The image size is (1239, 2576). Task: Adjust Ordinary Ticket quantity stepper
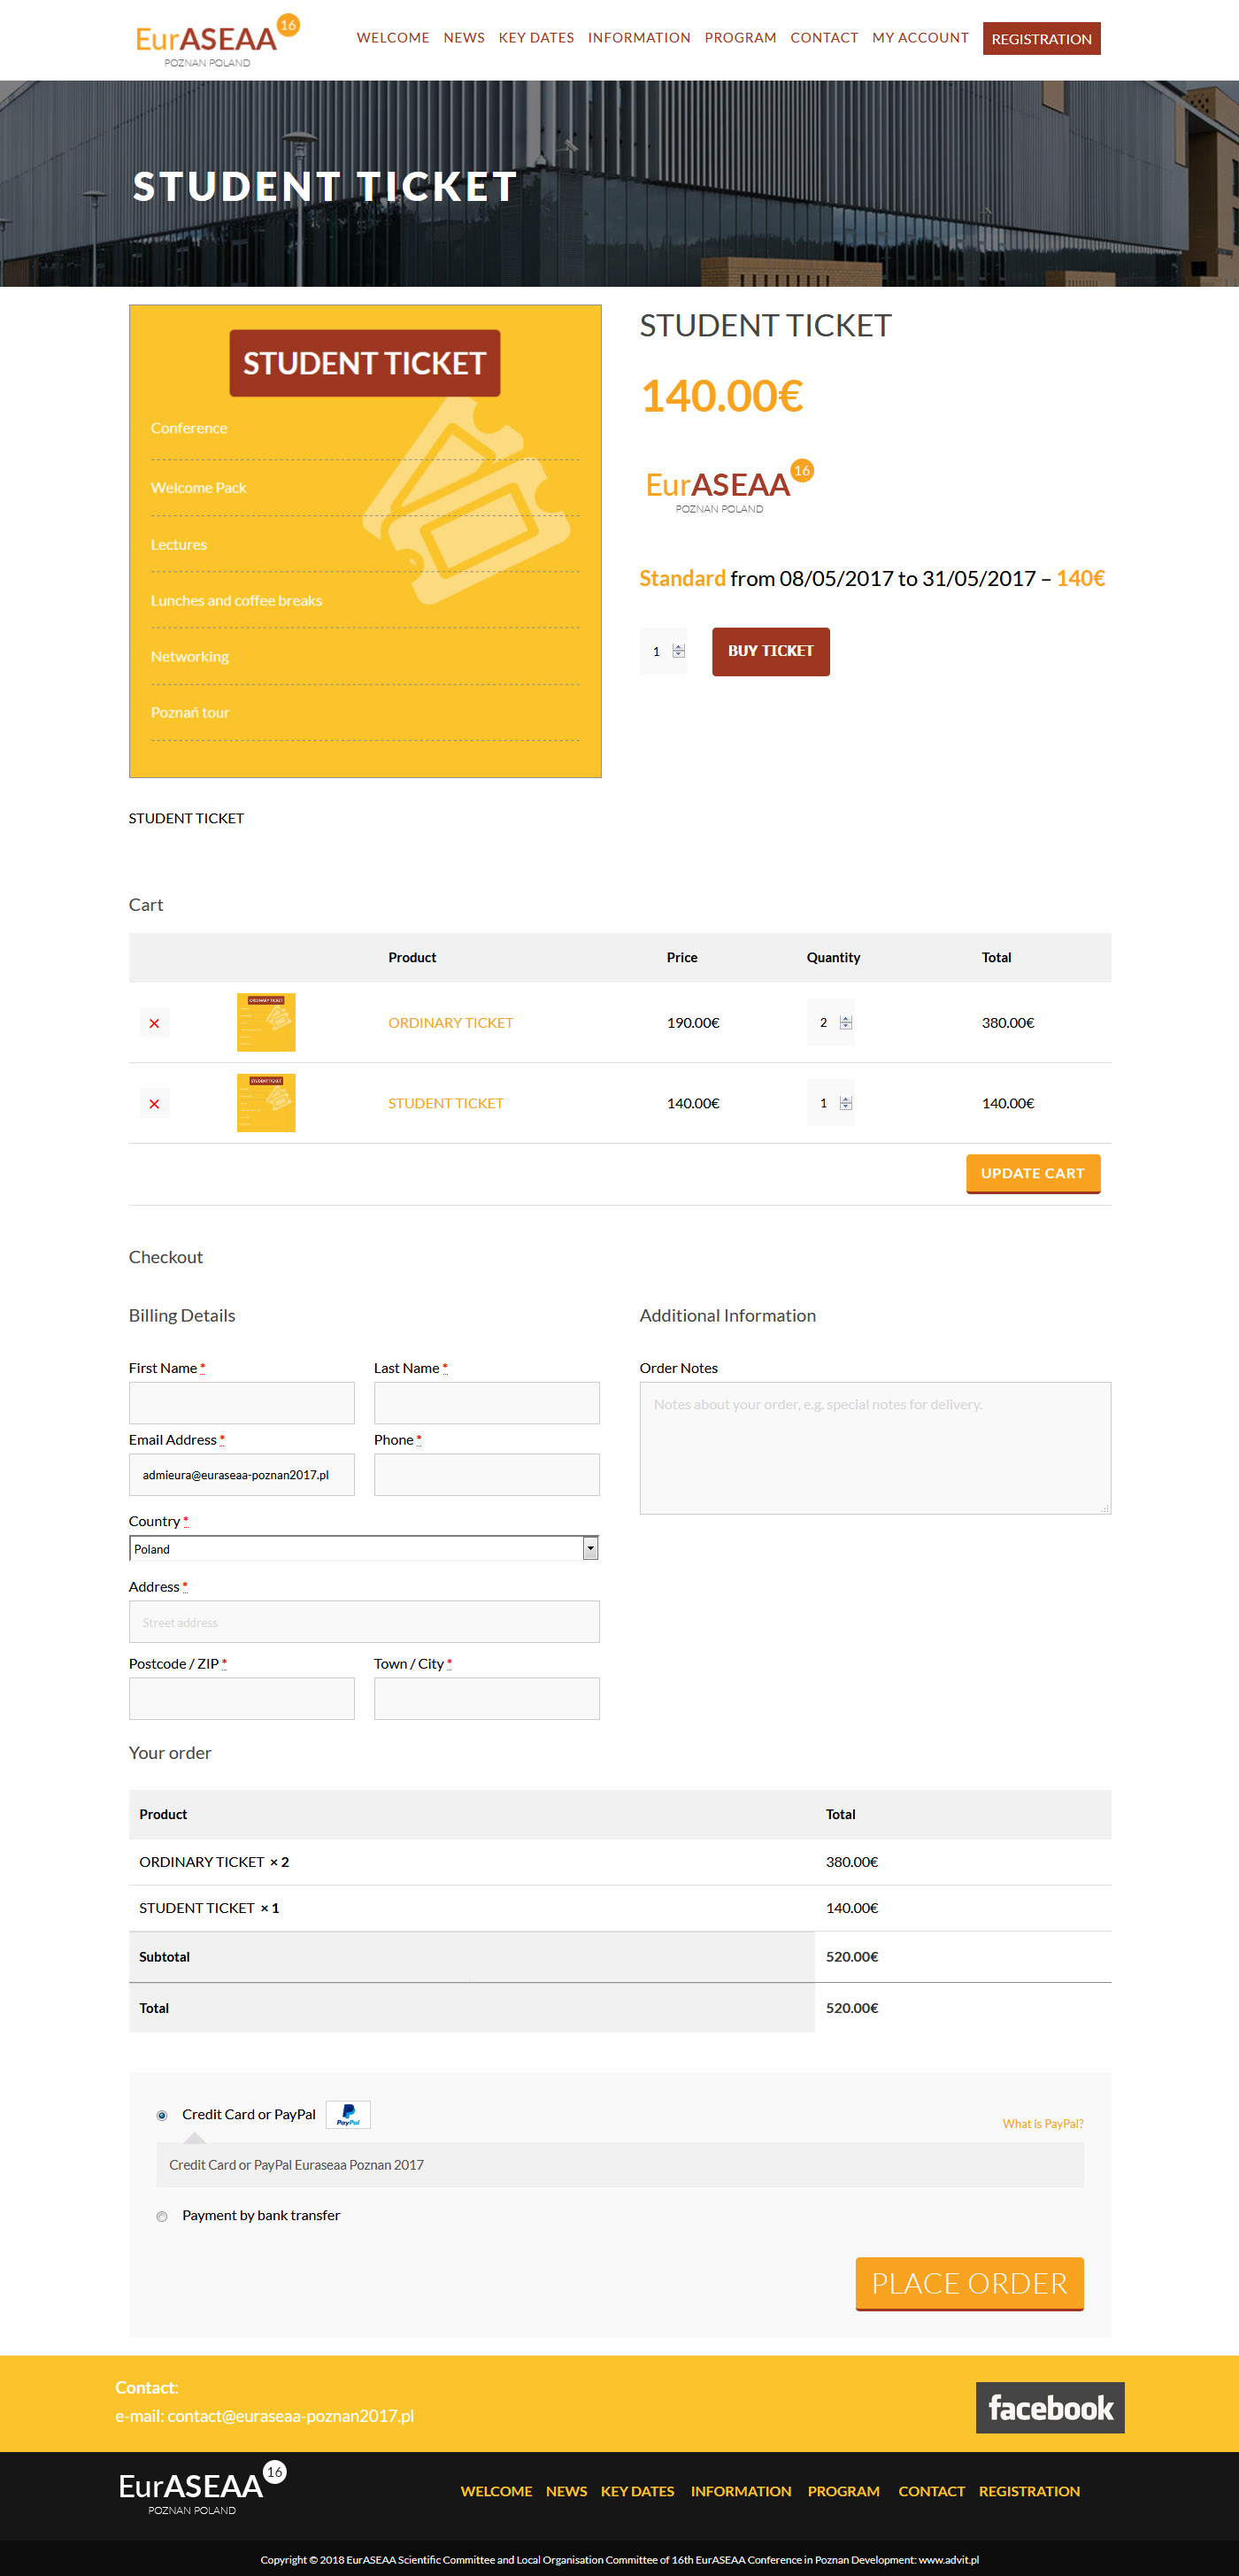[845, 1022]
